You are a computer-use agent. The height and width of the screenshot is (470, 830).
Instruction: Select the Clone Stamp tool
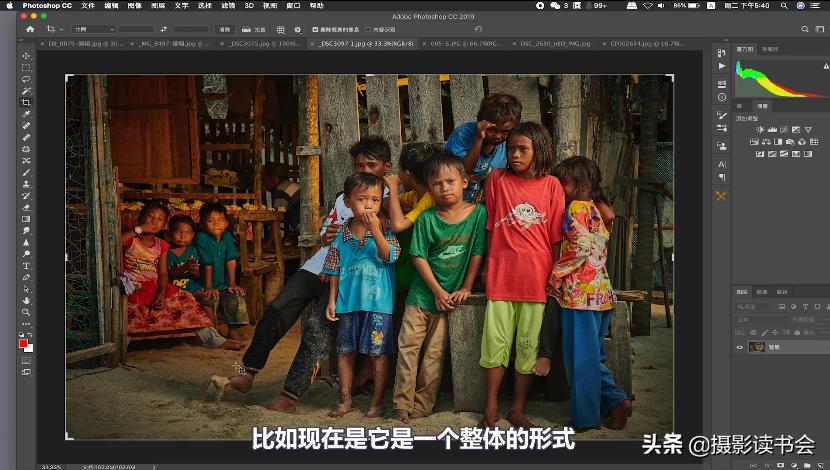coord(26,184)
